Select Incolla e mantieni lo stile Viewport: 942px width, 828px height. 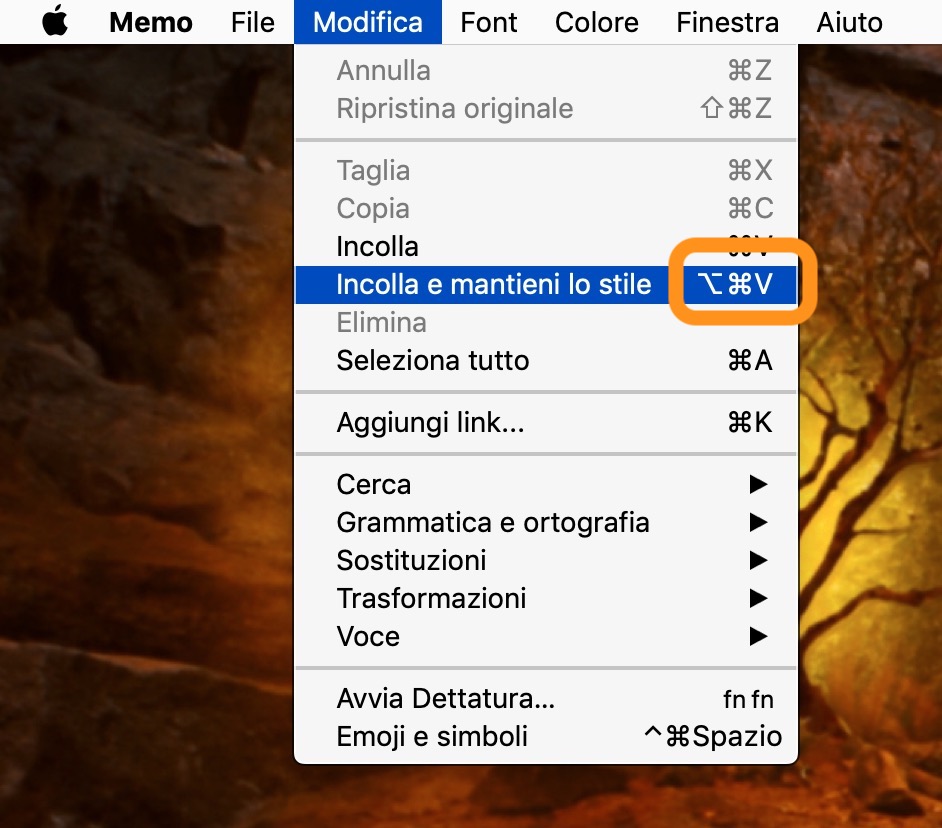494,285
